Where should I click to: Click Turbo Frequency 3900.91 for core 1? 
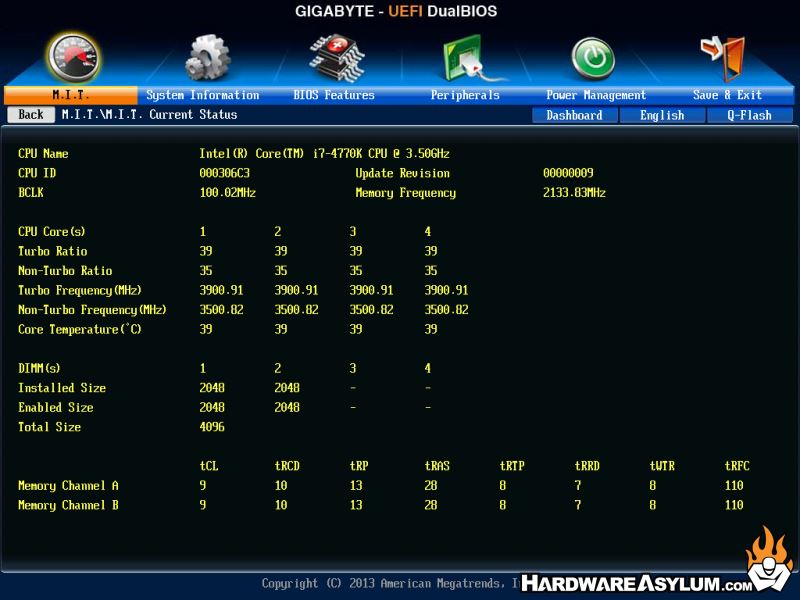click(221, 290)
